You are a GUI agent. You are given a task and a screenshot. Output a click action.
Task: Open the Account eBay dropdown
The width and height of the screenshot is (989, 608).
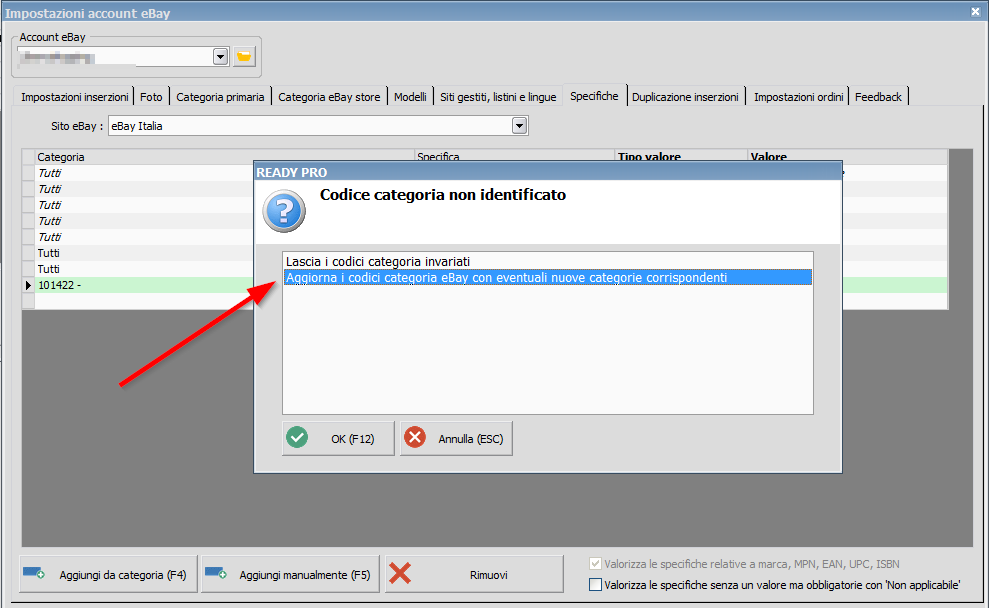(220, 57)
